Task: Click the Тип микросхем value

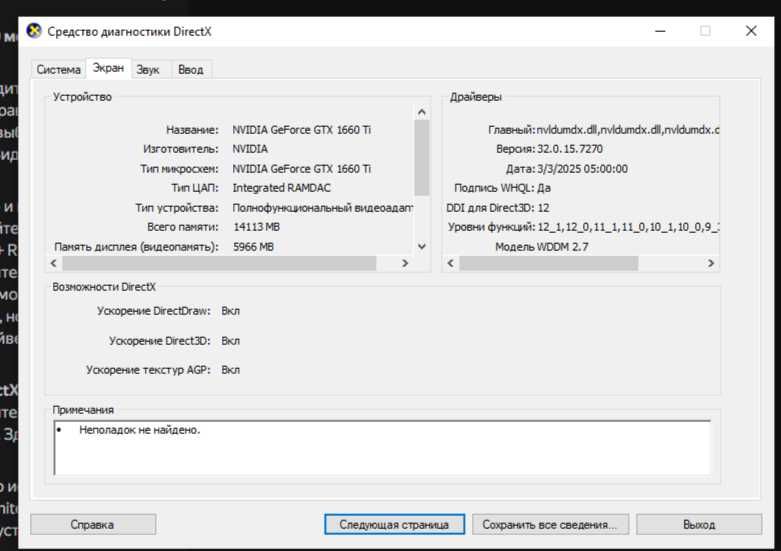Action: (302, 169)
